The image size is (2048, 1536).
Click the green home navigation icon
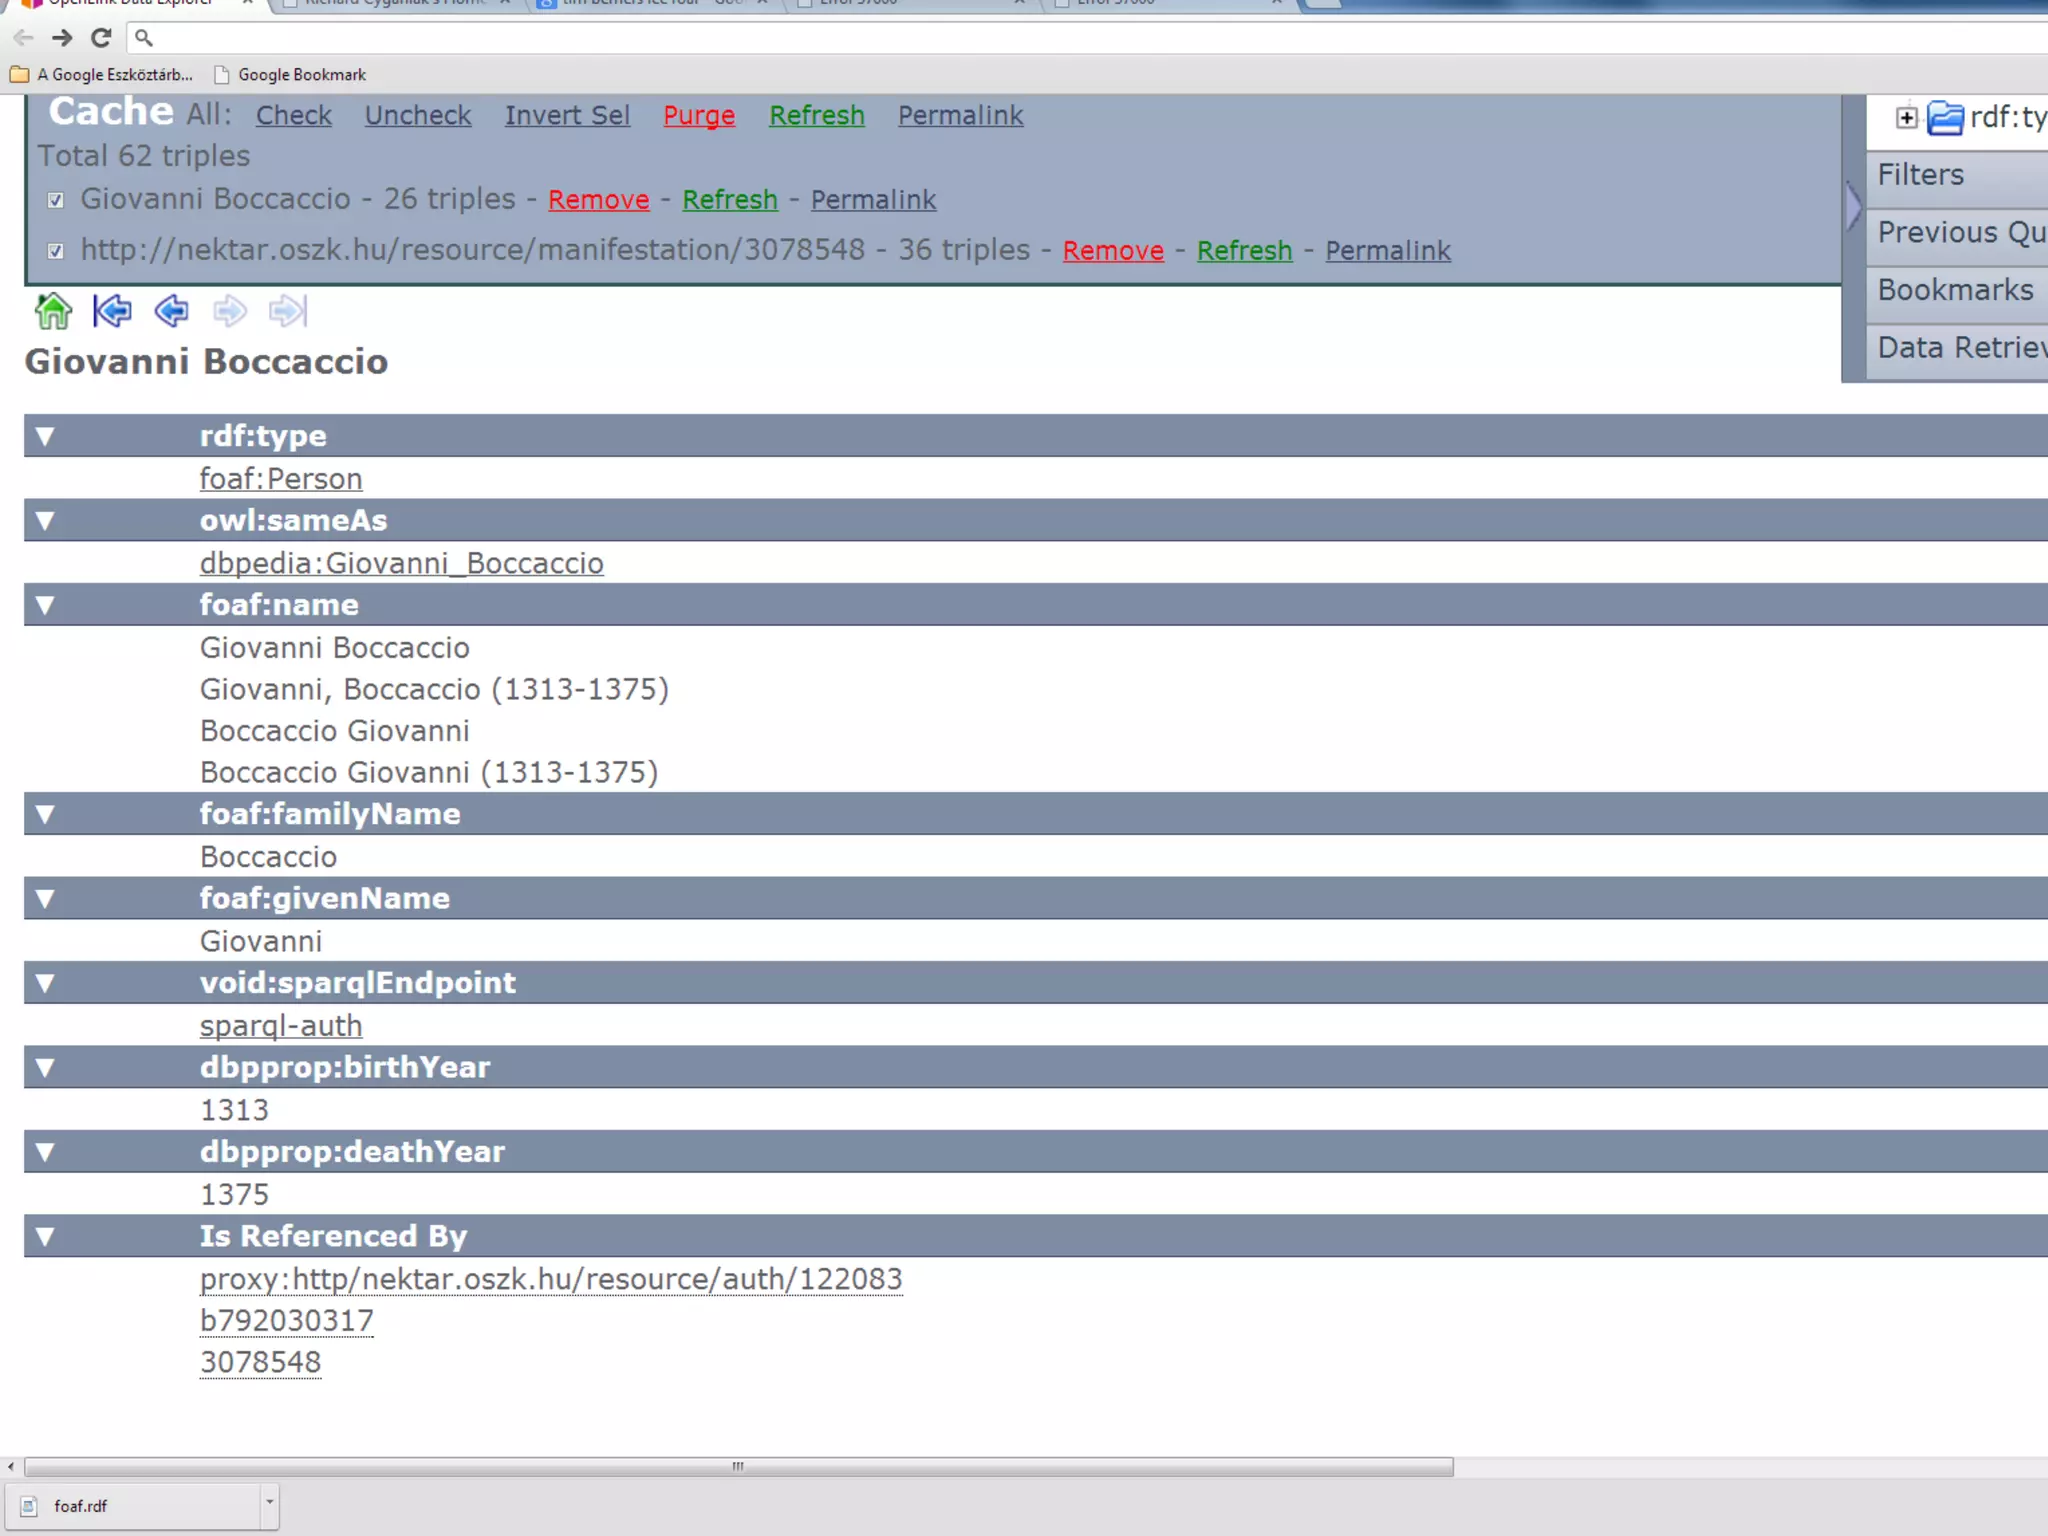pyautogui.click(x=53, y=311)
